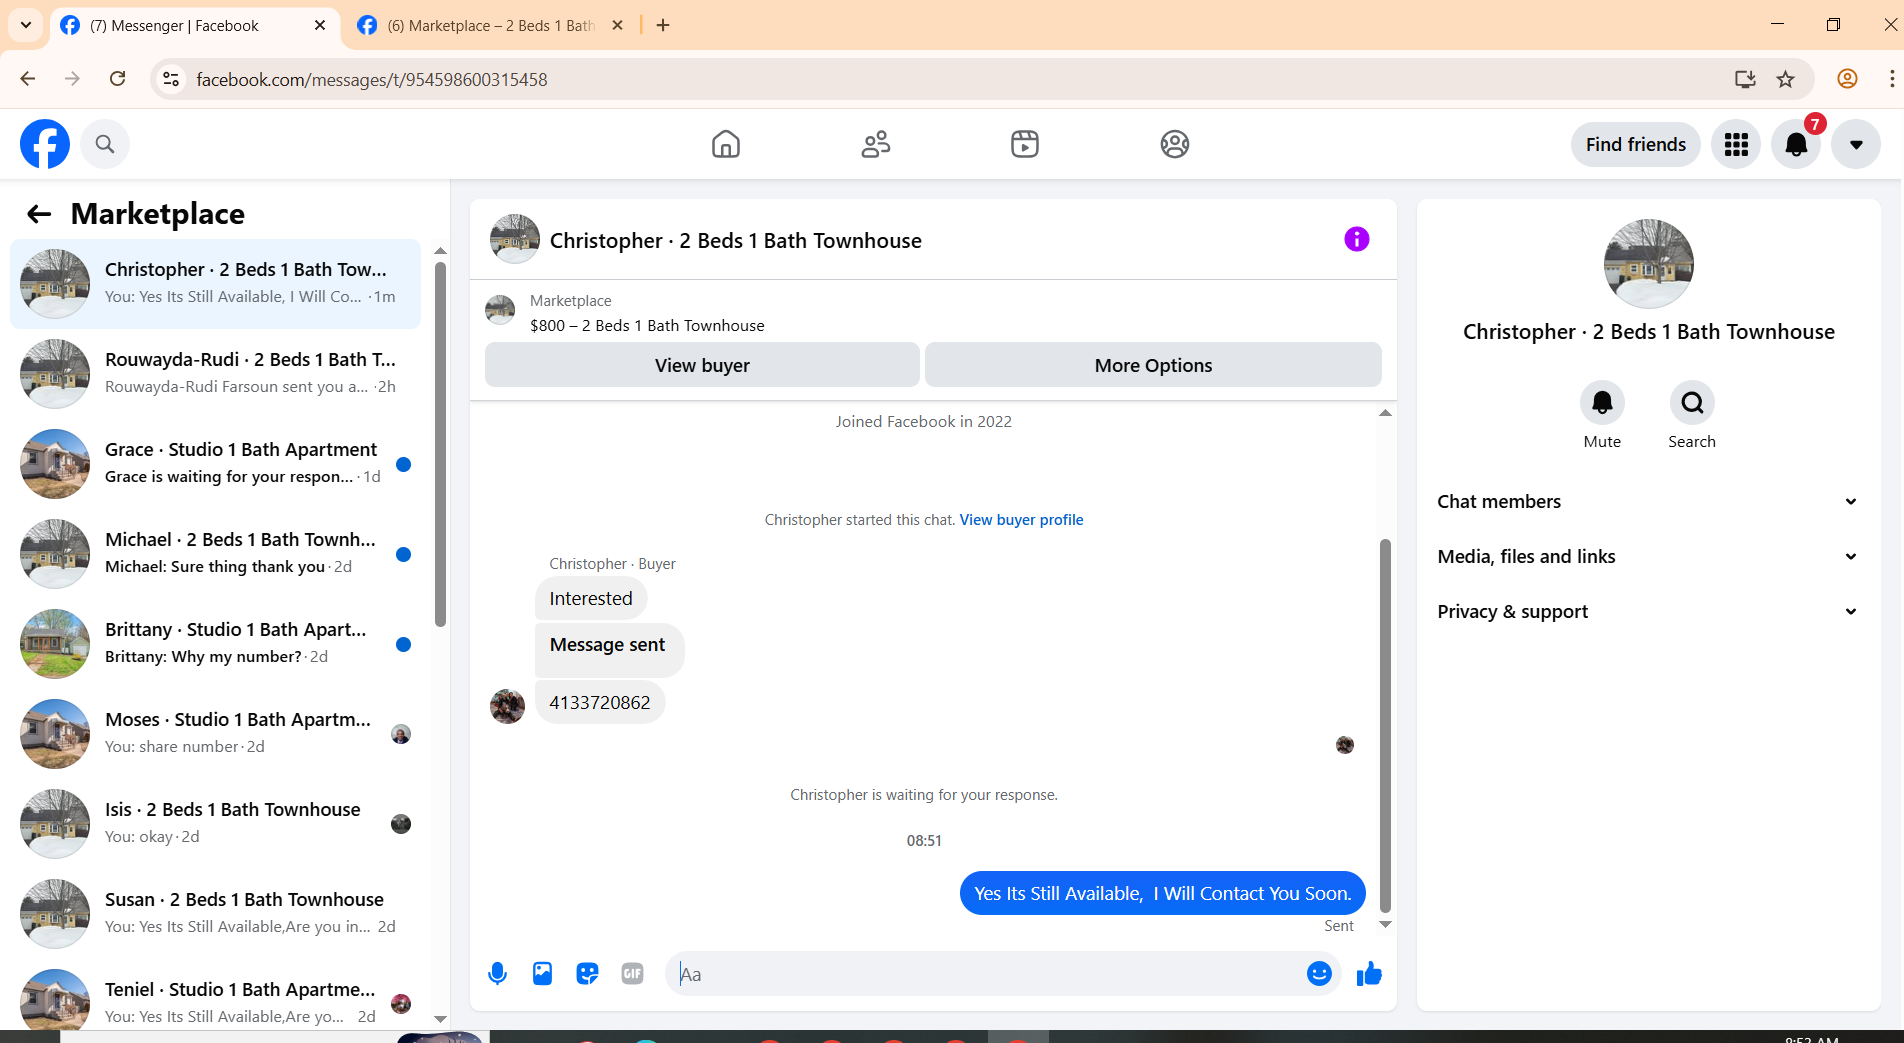Click Find friends button

[x=1636, y=144]
